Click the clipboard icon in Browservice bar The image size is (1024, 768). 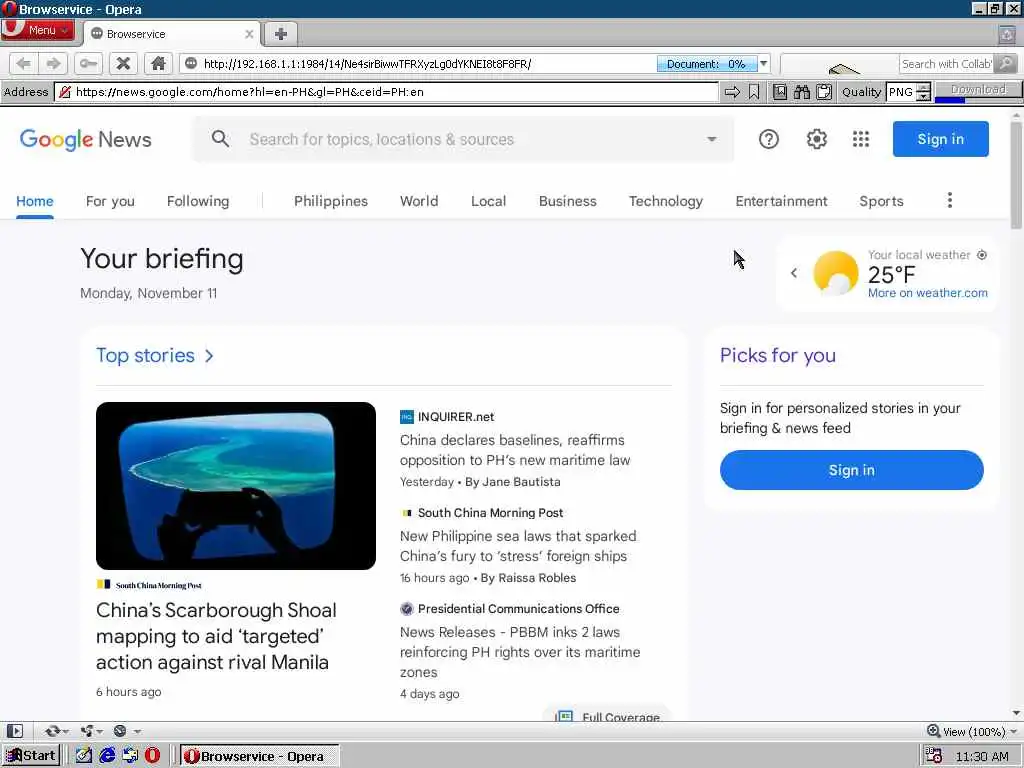pos(824,92)
